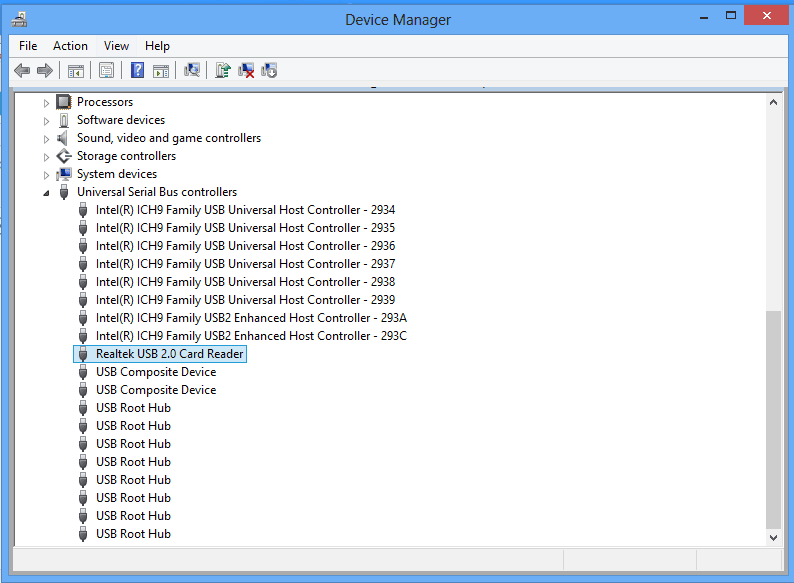
Task: Select ICH9 USB Universal Host Controller - 2938
Action: click(245, 282)
